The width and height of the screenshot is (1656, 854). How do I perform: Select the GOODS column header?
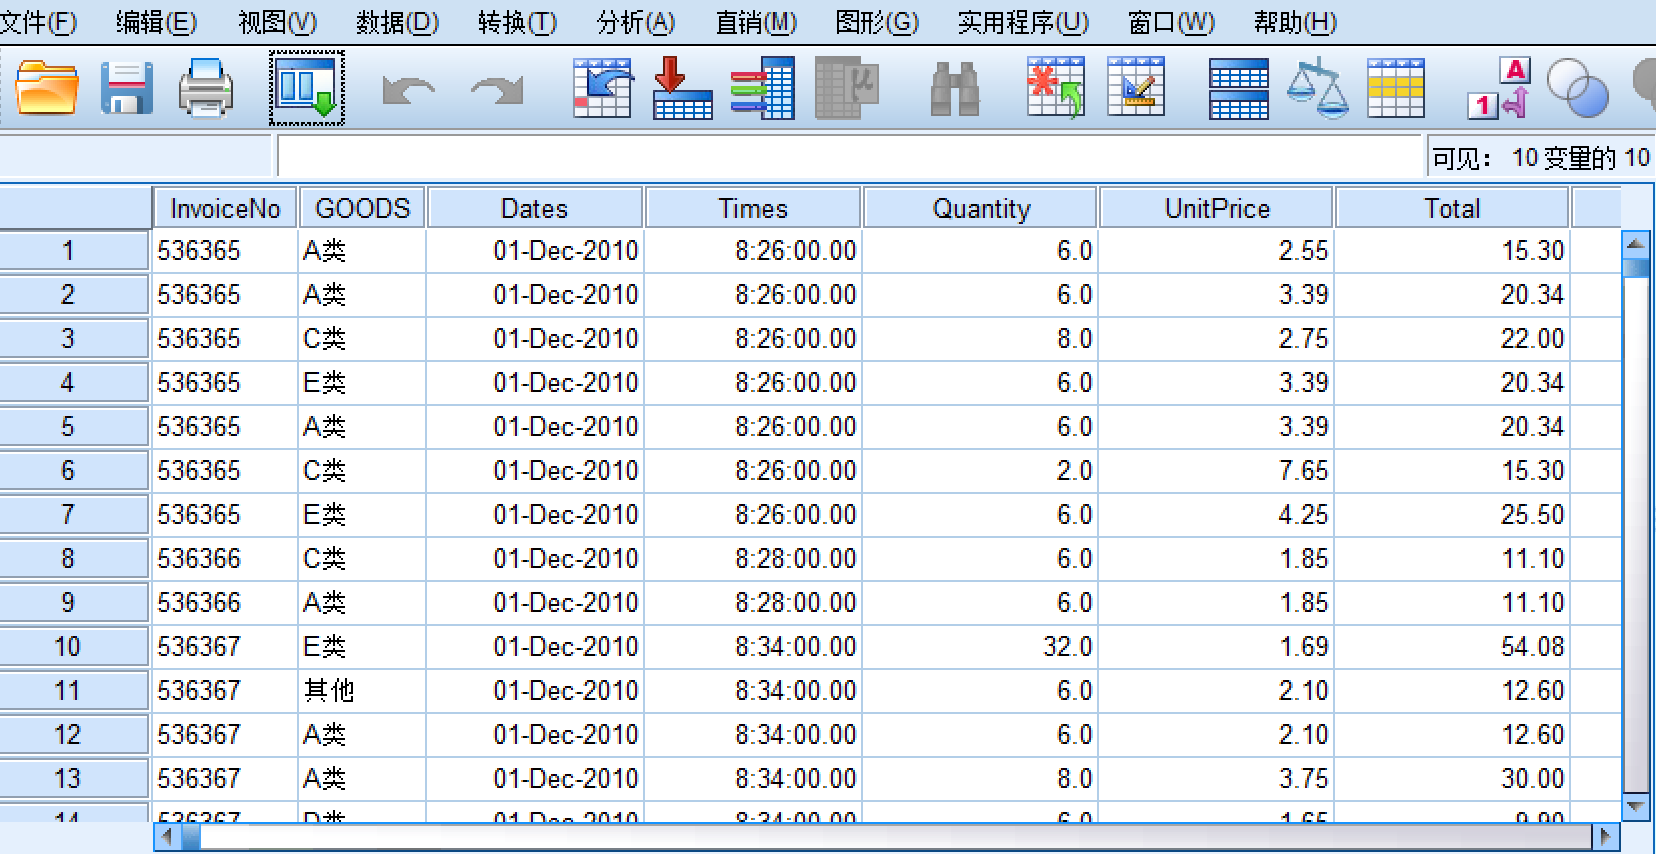pos(362,208)
